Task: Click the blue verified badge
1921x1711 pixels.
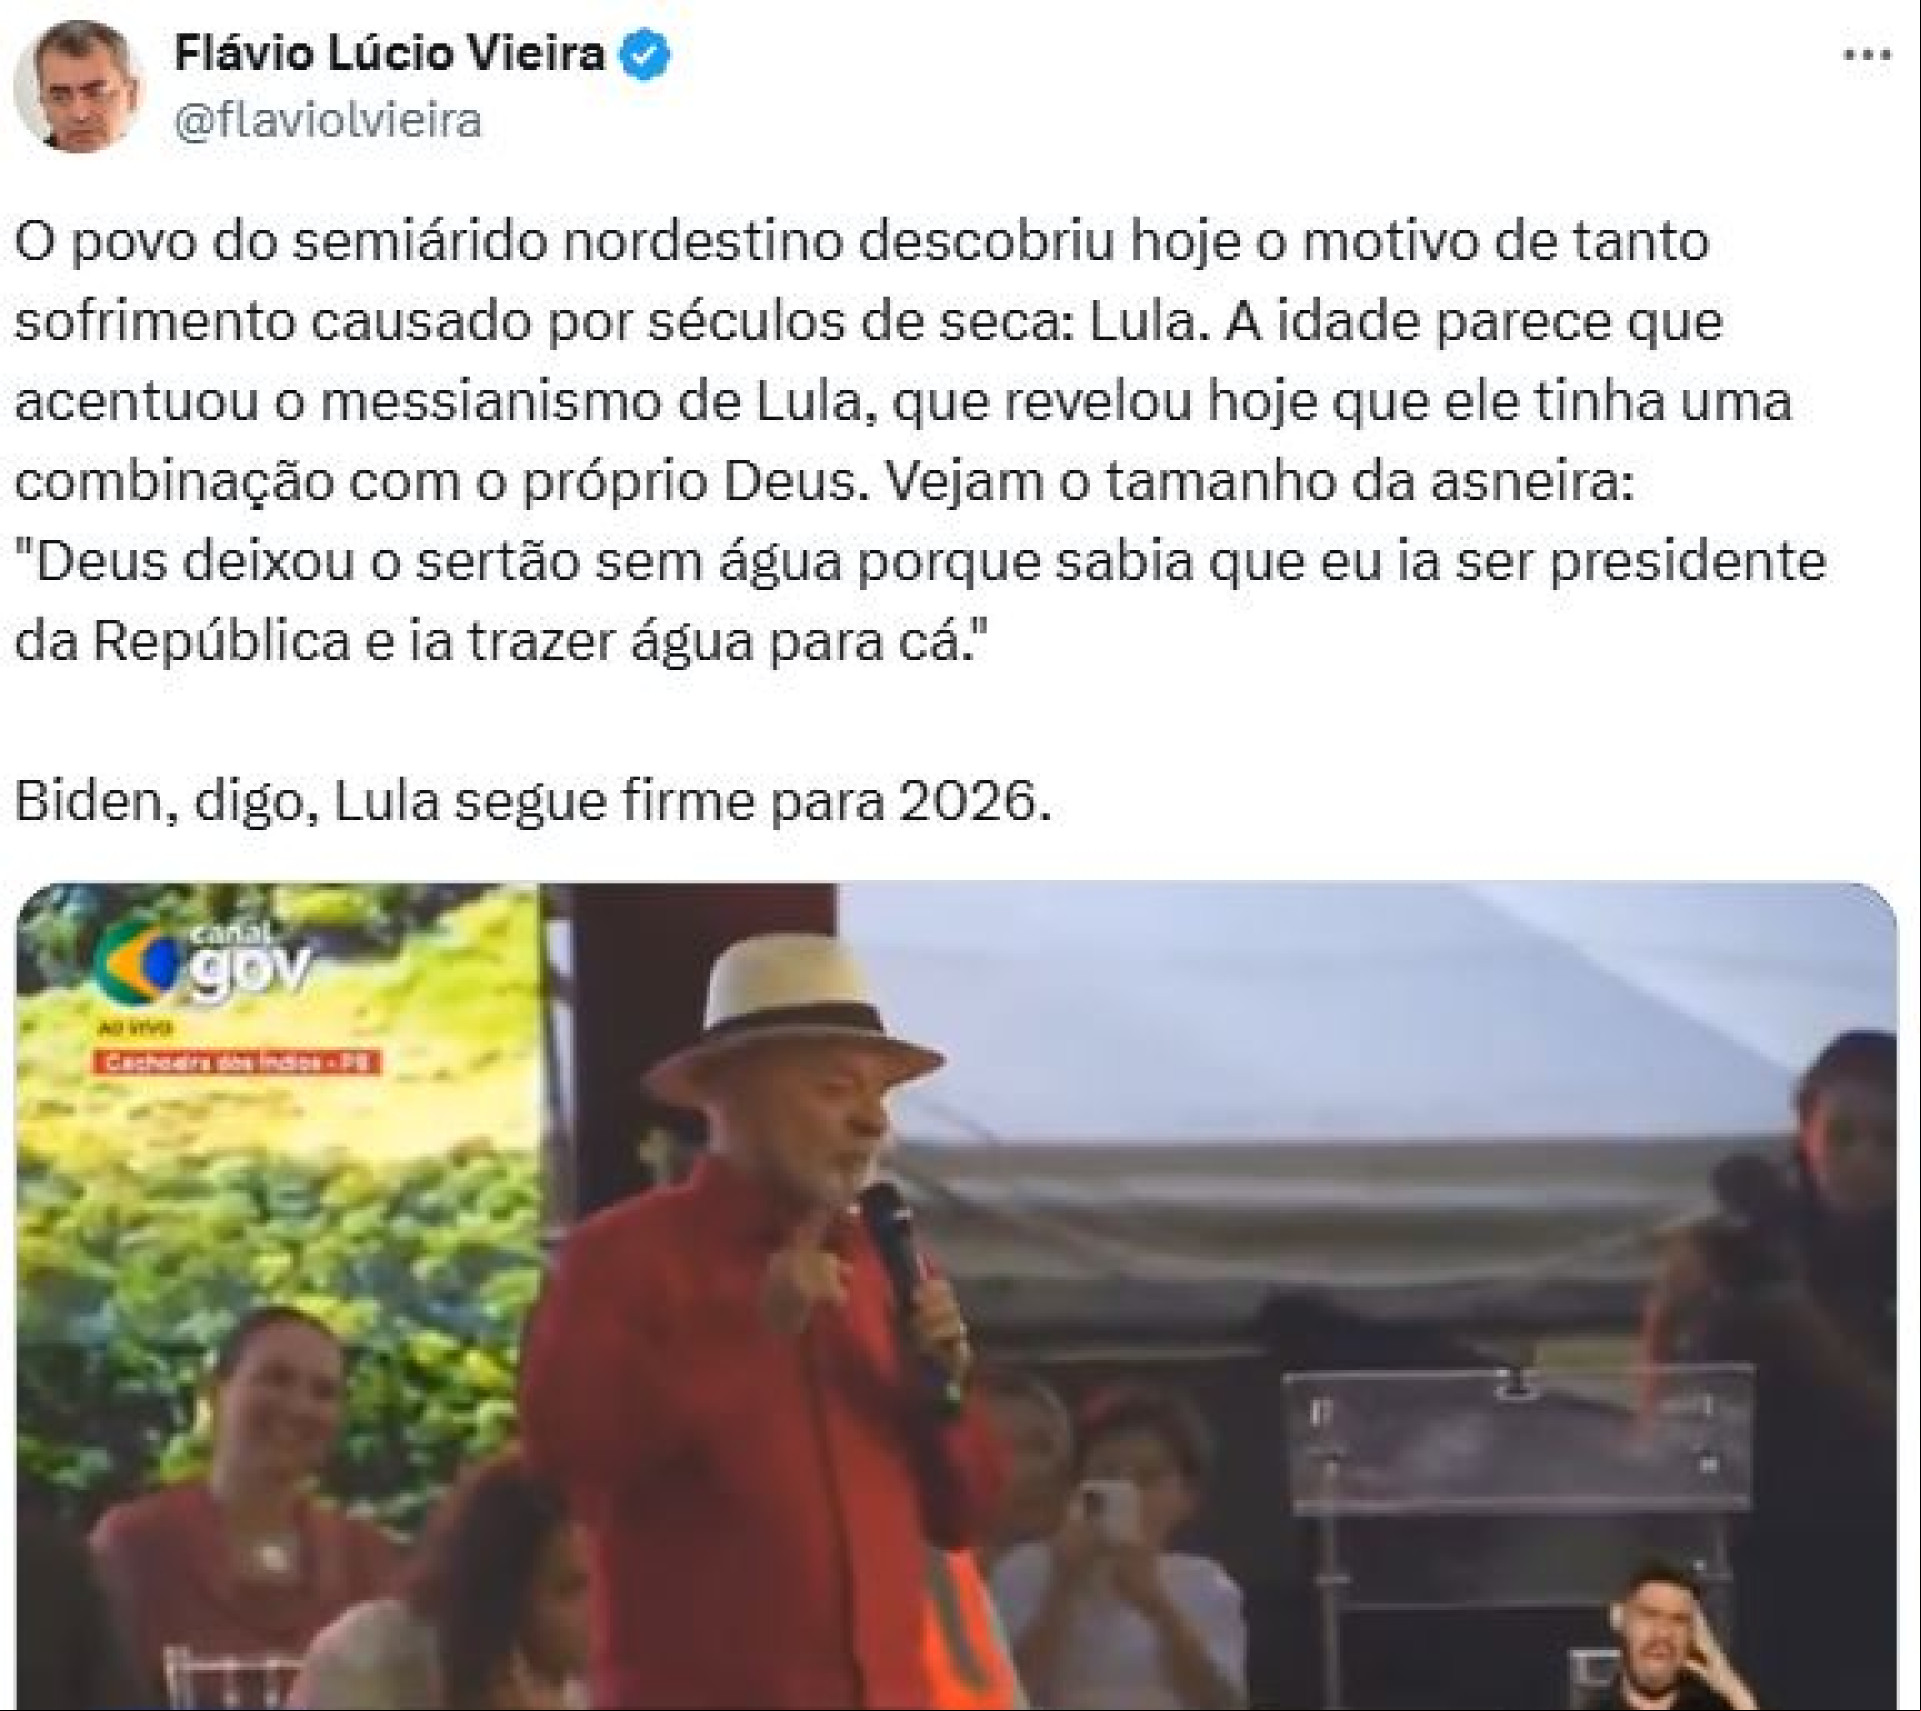Action: pyautogui.click(x=646, y=56)
